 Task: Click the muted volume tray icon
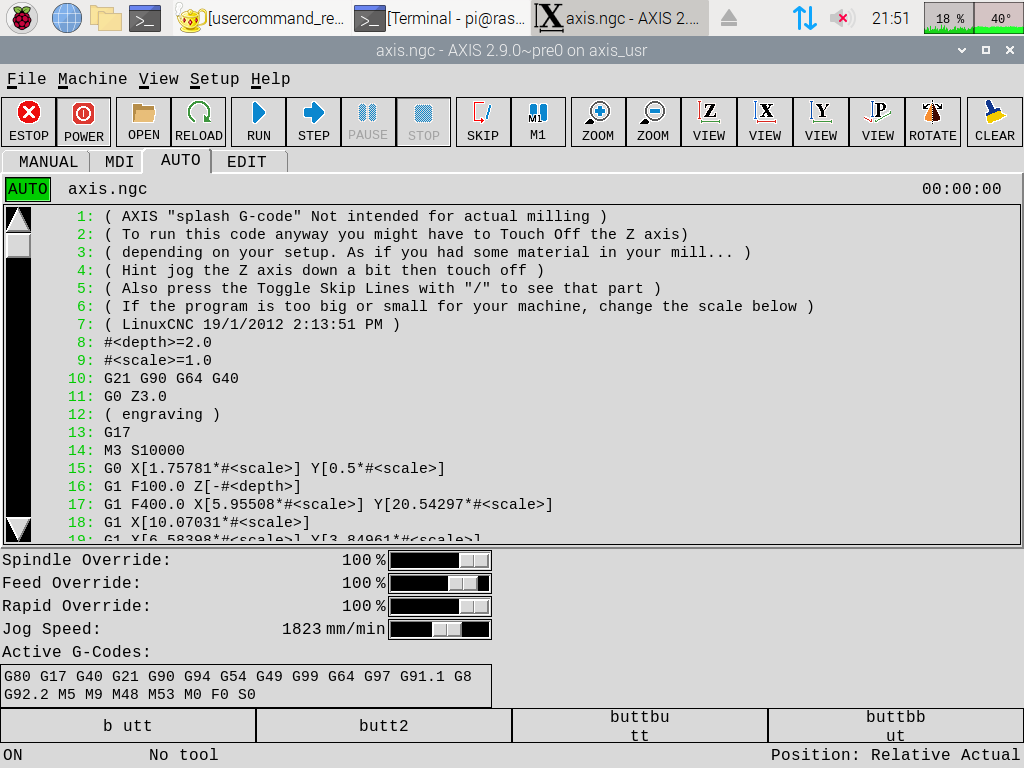[842, 18]
